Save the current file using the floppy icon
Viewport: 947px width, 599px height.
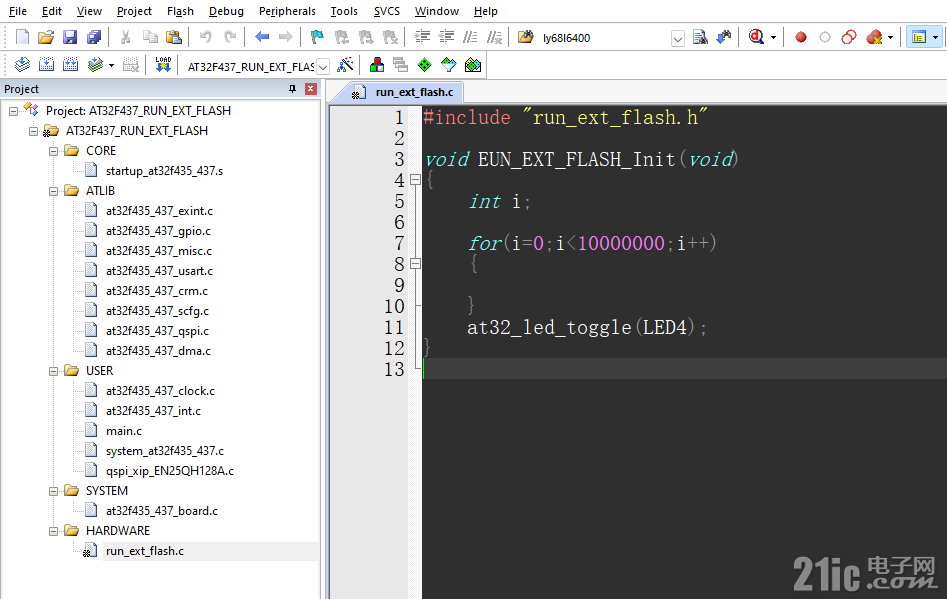(x=70, y=37)
